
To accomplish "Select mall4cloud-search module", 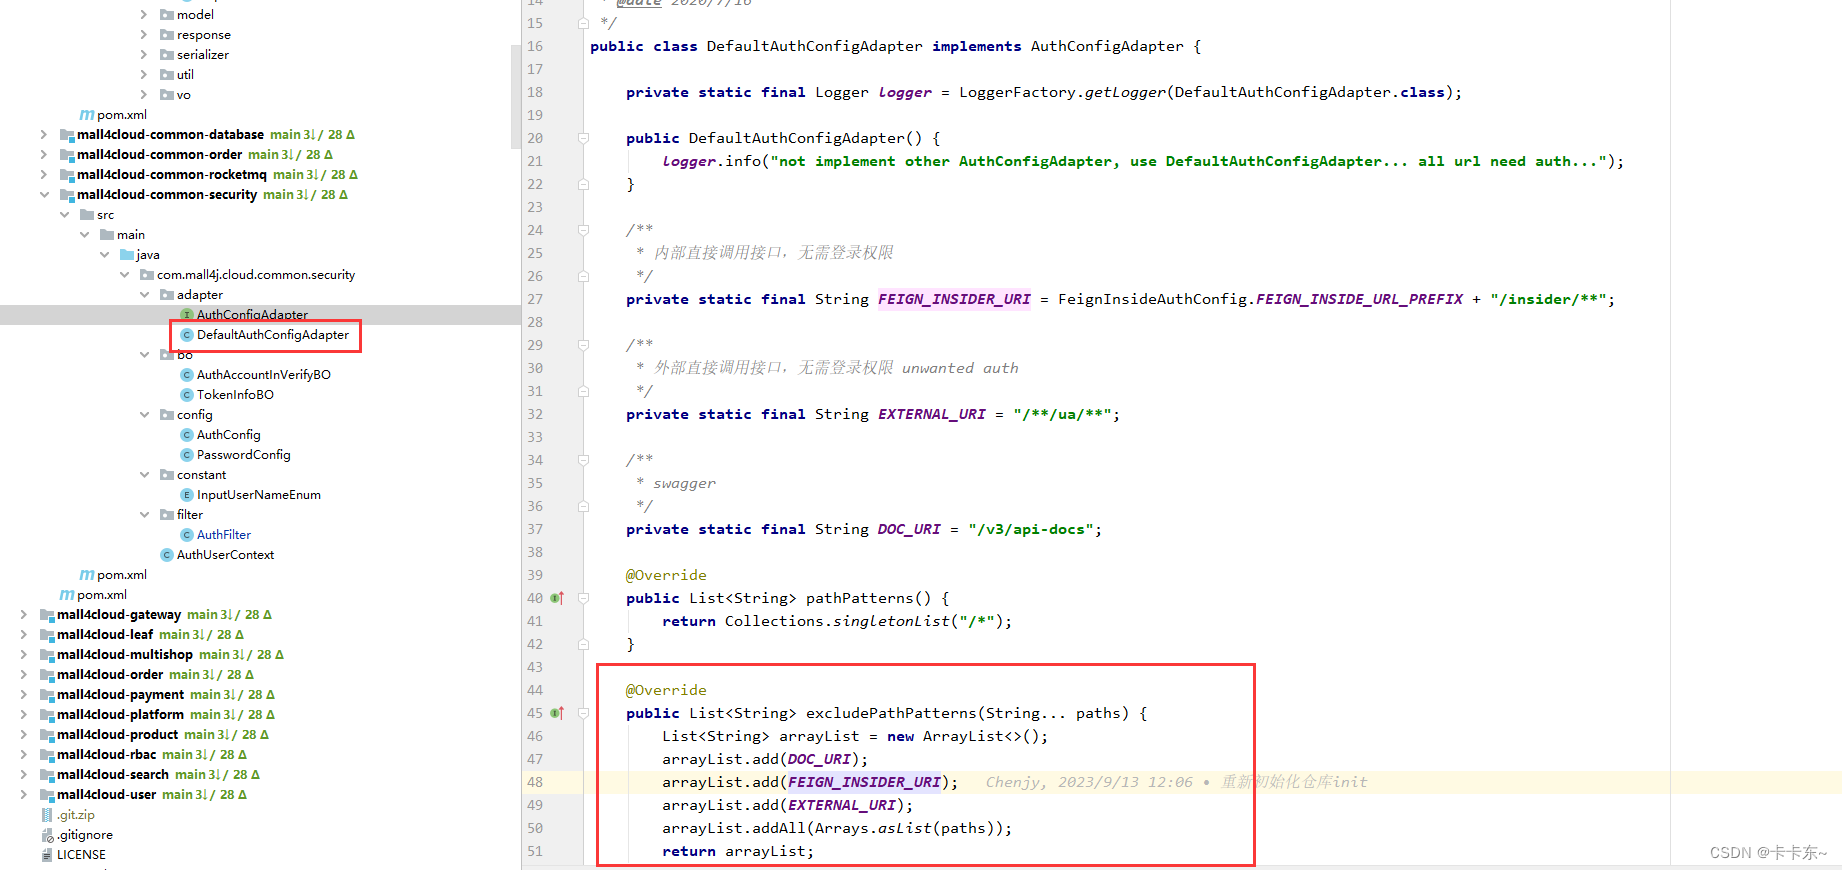I will (113, 775).
